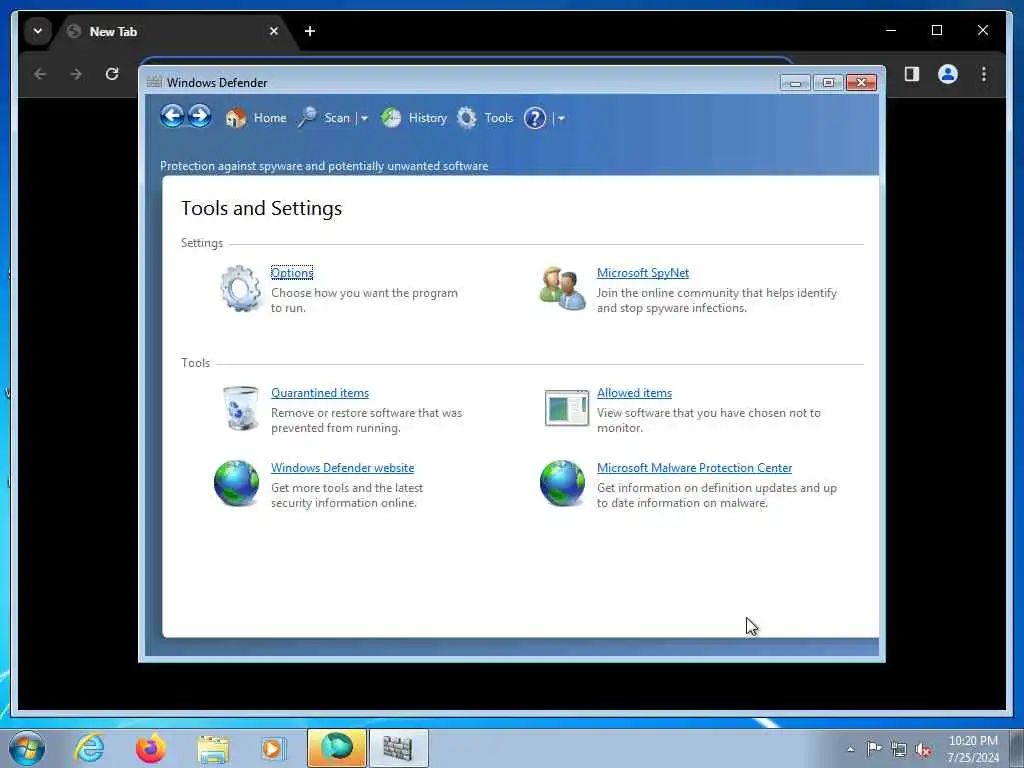Click the Options gear icon
The height and width of the screenshot is (768, 1024).
241,288
